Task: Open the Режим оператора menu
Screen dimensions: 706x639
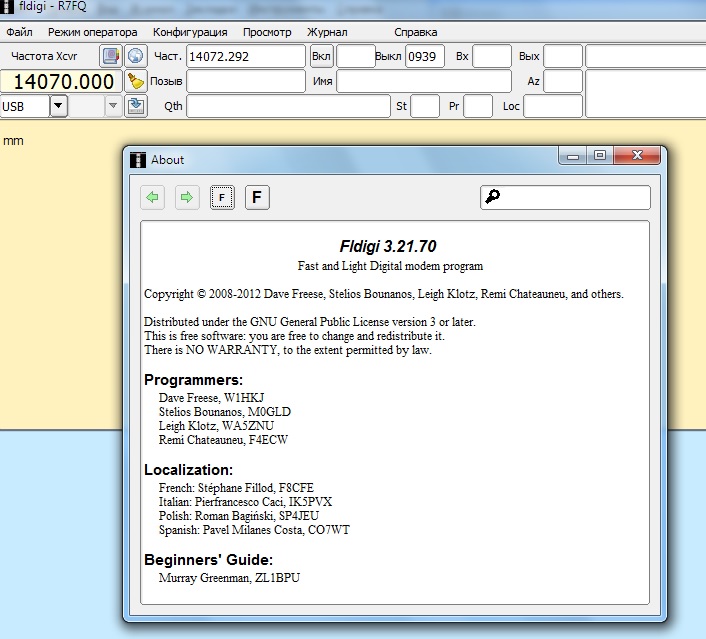Action: point(93,32)
